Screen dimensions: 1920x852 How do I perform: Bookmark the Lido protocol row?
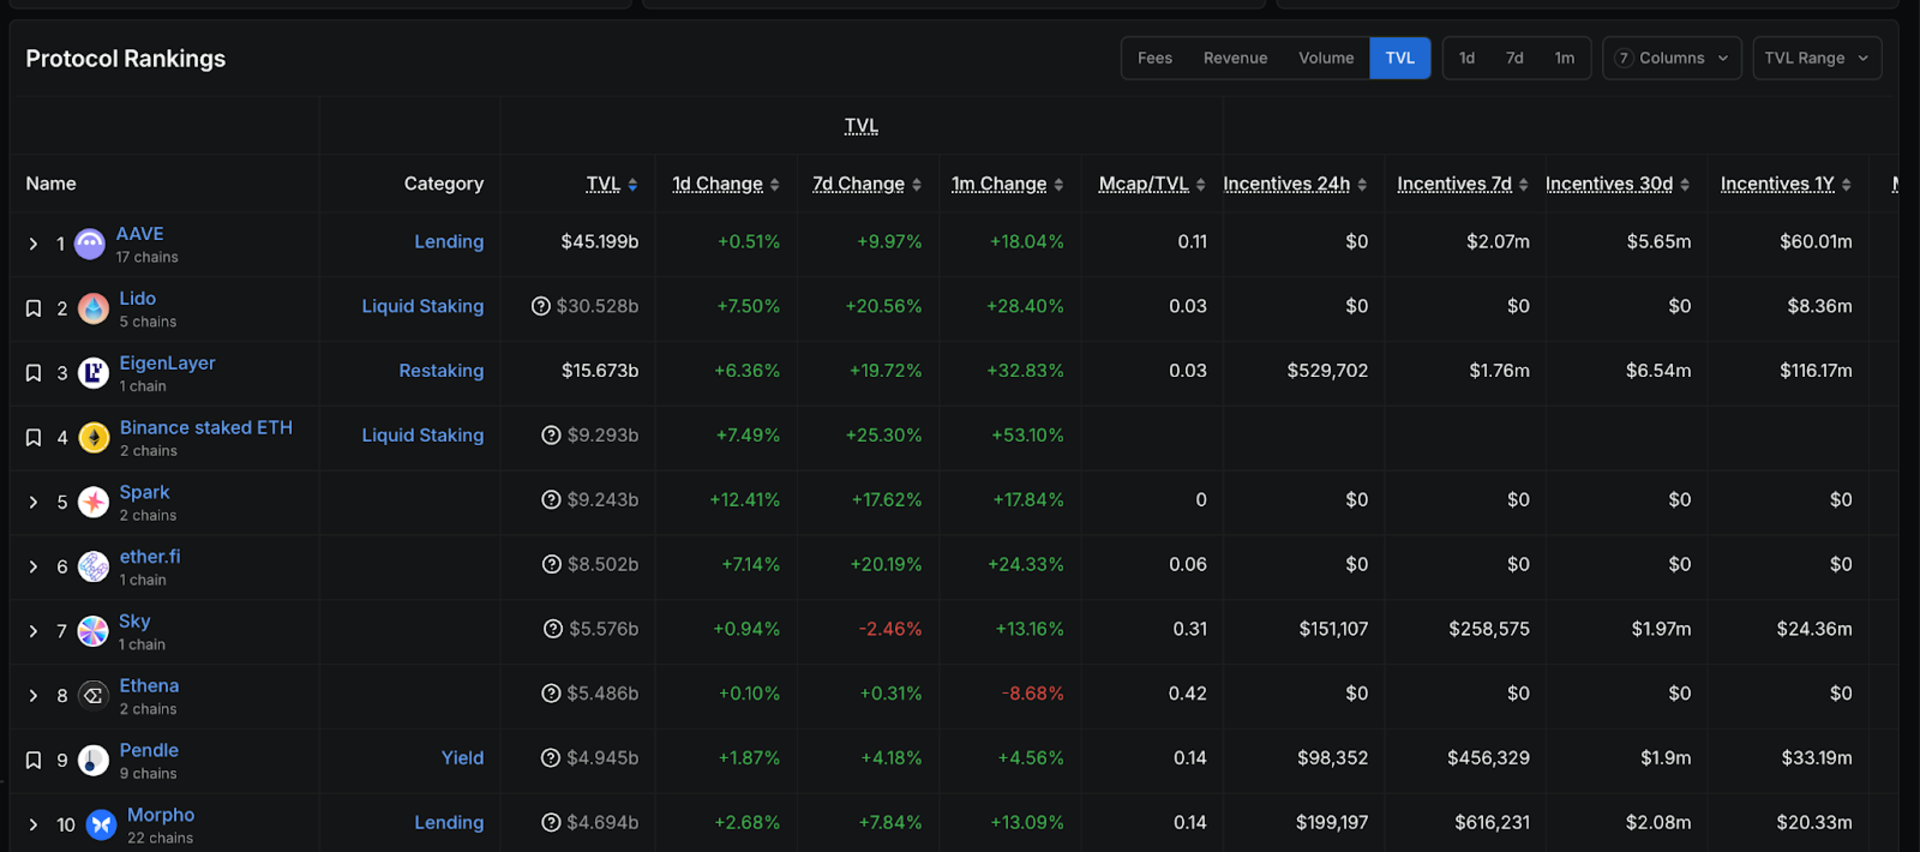point(33,308)
